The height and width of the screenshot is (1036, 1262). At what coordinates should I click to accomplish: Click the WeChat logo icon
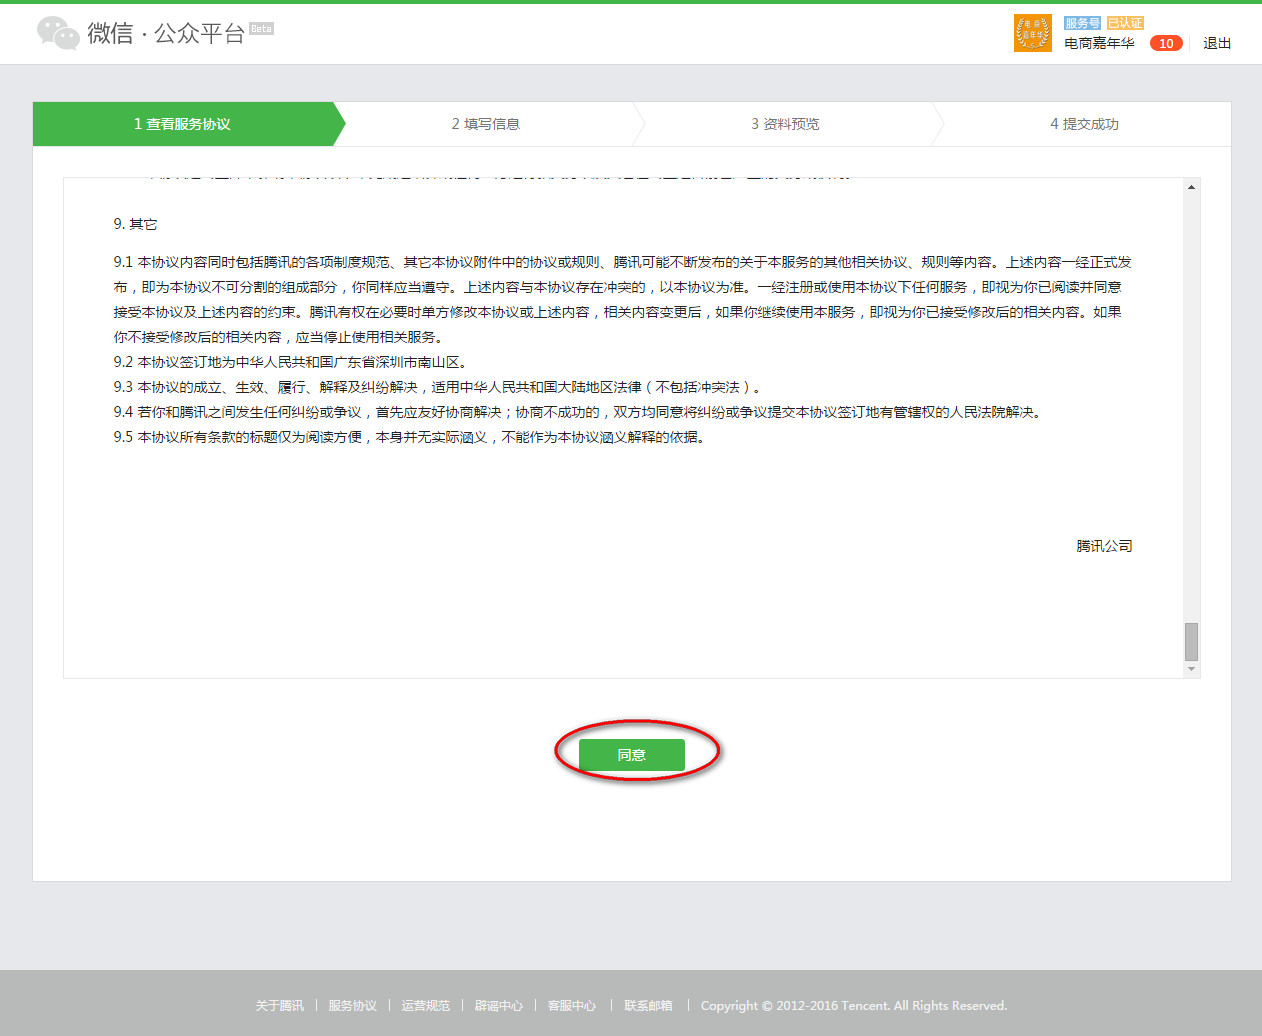(x=58, y=33)
